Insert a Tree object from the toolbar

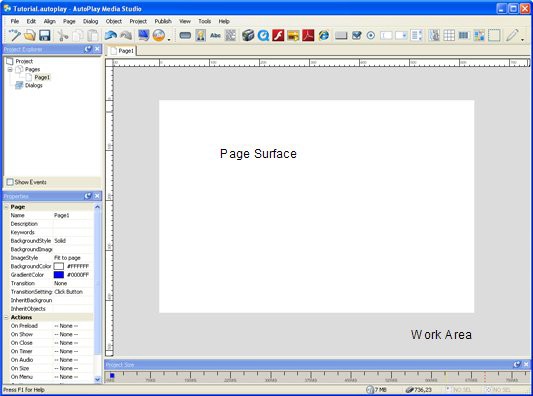434,35
